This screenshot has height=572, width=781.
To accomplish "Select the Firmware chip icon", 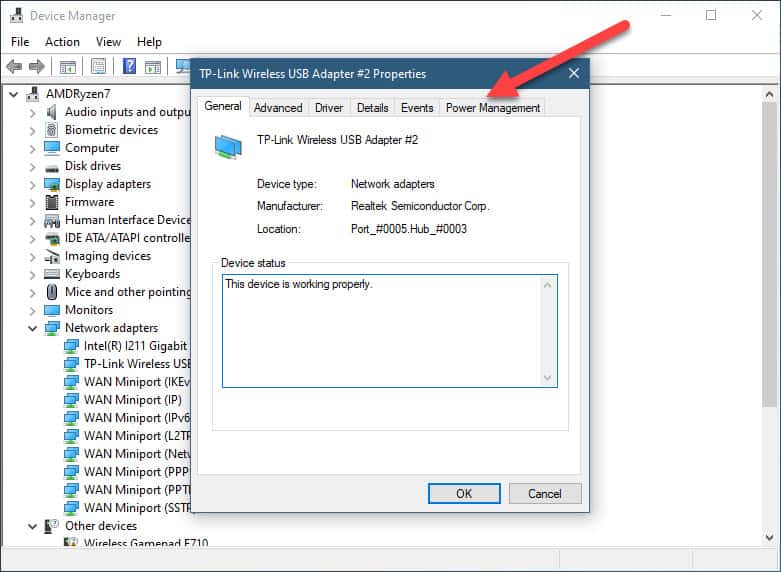I will pos(52,202).
